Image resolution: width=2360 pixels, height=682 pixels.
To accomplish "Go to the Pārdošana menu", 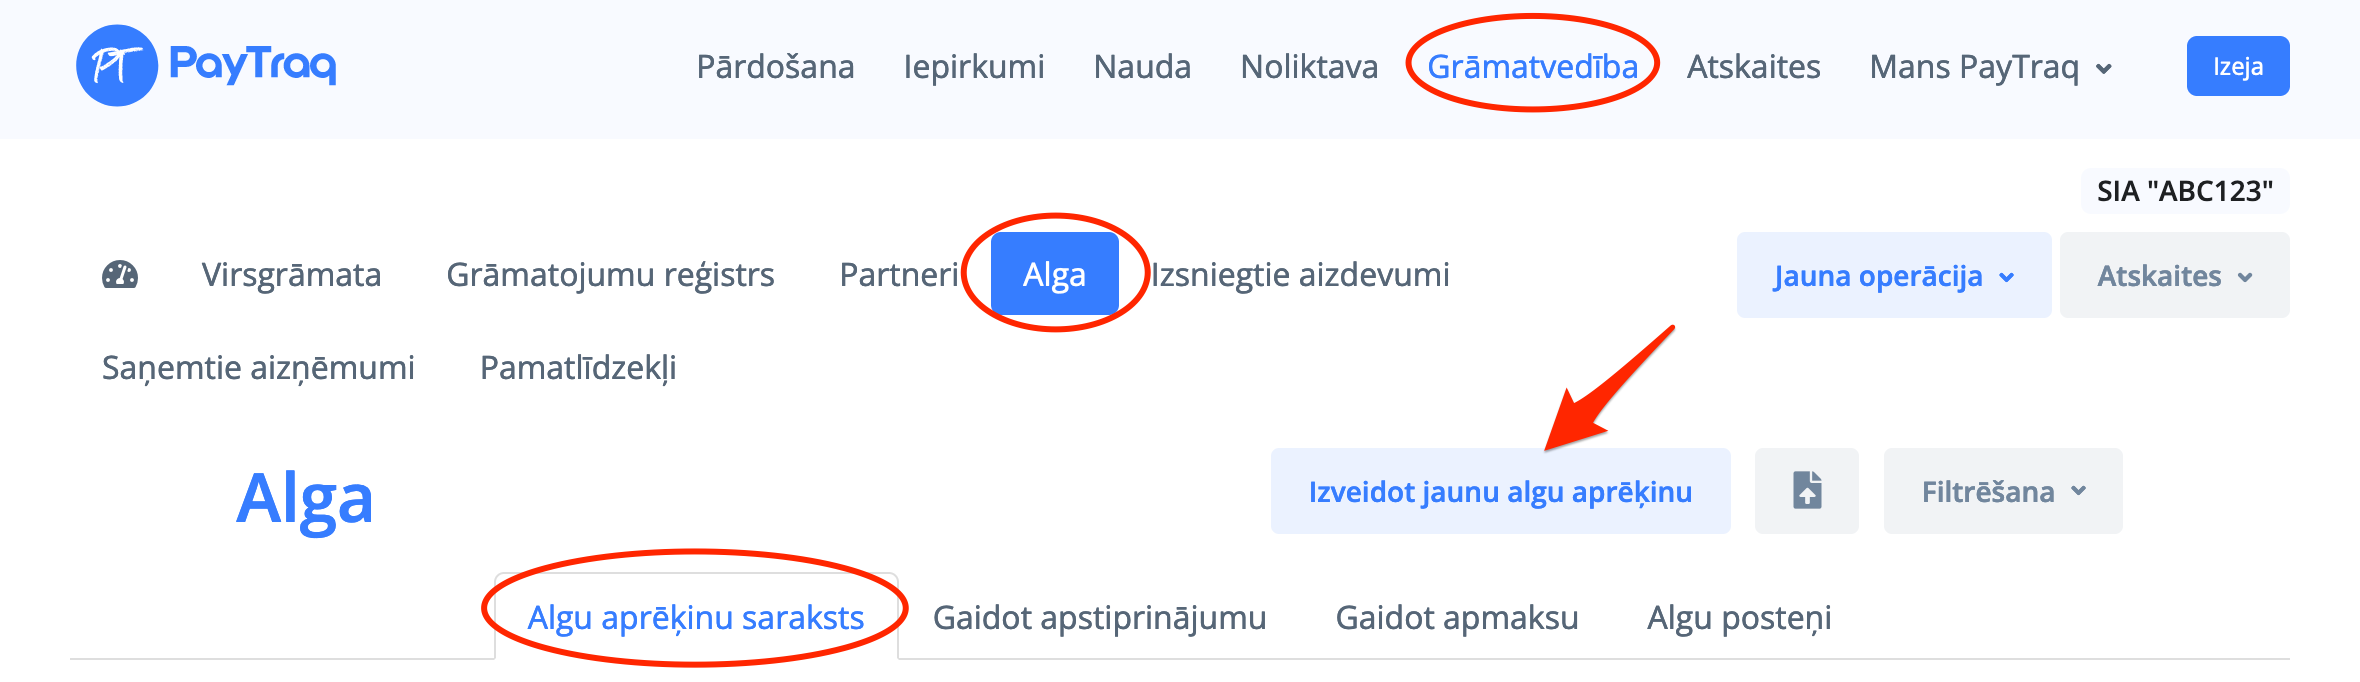I will tap(775, 67).
